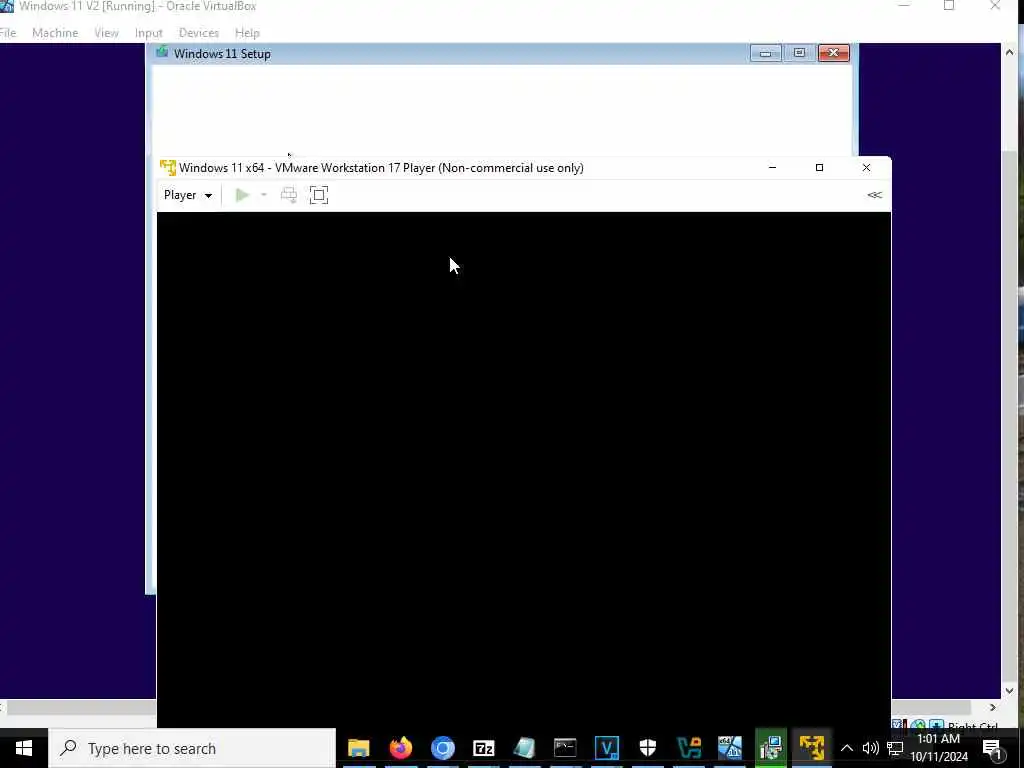The height and width of the screenshot is (768, 1024).
Task: Open the VirtualBox Machine menu
Action: 55,33
